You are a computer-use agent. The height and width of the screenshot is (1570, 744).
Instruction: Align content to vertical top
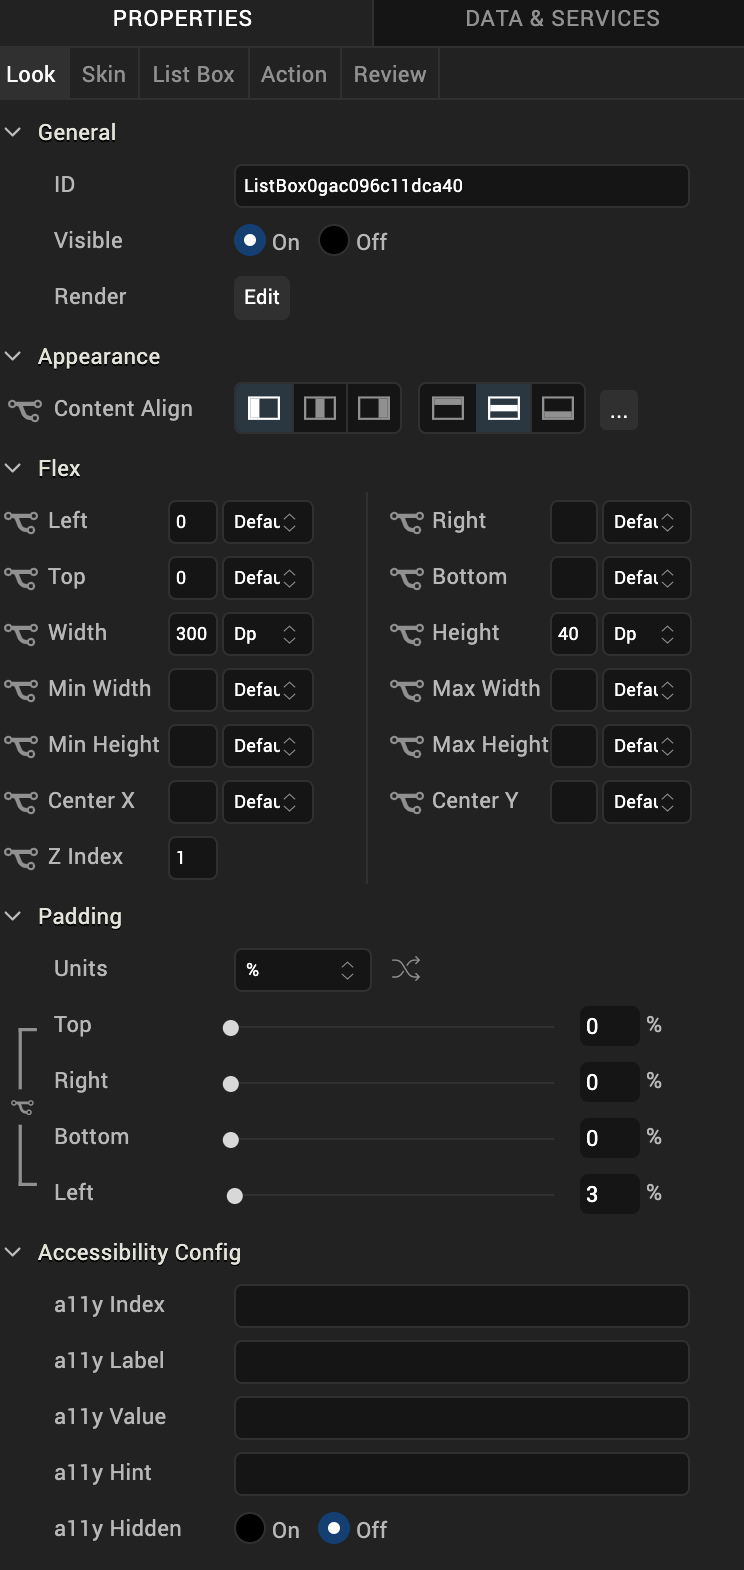[448, 409]
